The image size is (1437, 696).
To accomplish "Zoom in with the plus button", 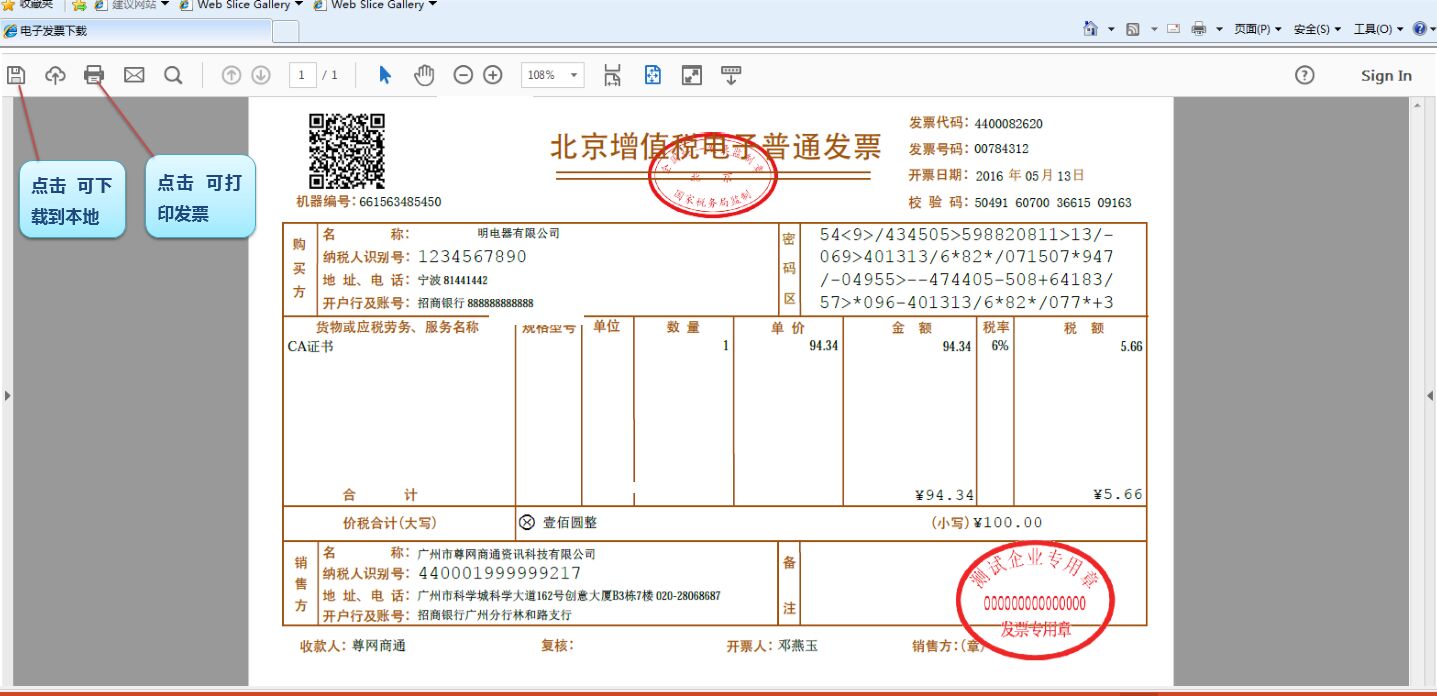I will pyautogui.click(x=493, y=75).
